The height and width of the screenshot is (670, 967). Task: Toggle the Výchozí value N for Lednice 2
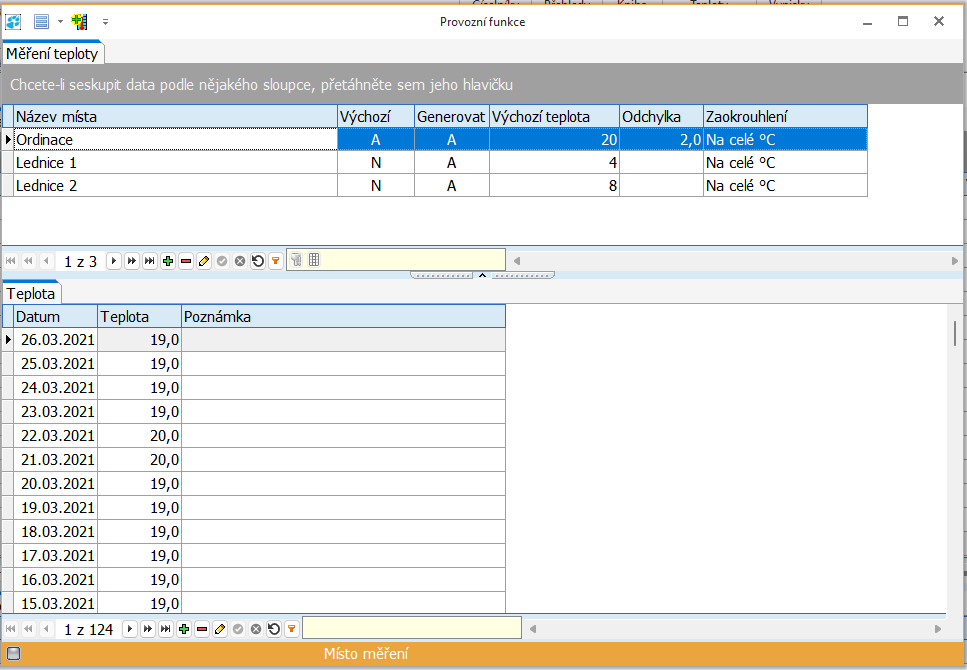tap(376, 186)
